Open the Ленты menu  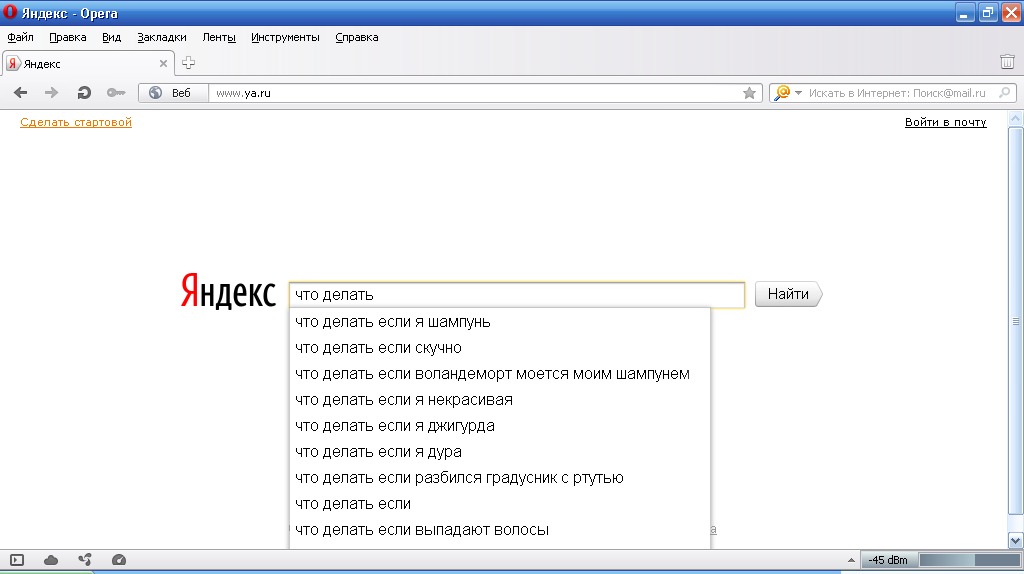tap(219, 37)
